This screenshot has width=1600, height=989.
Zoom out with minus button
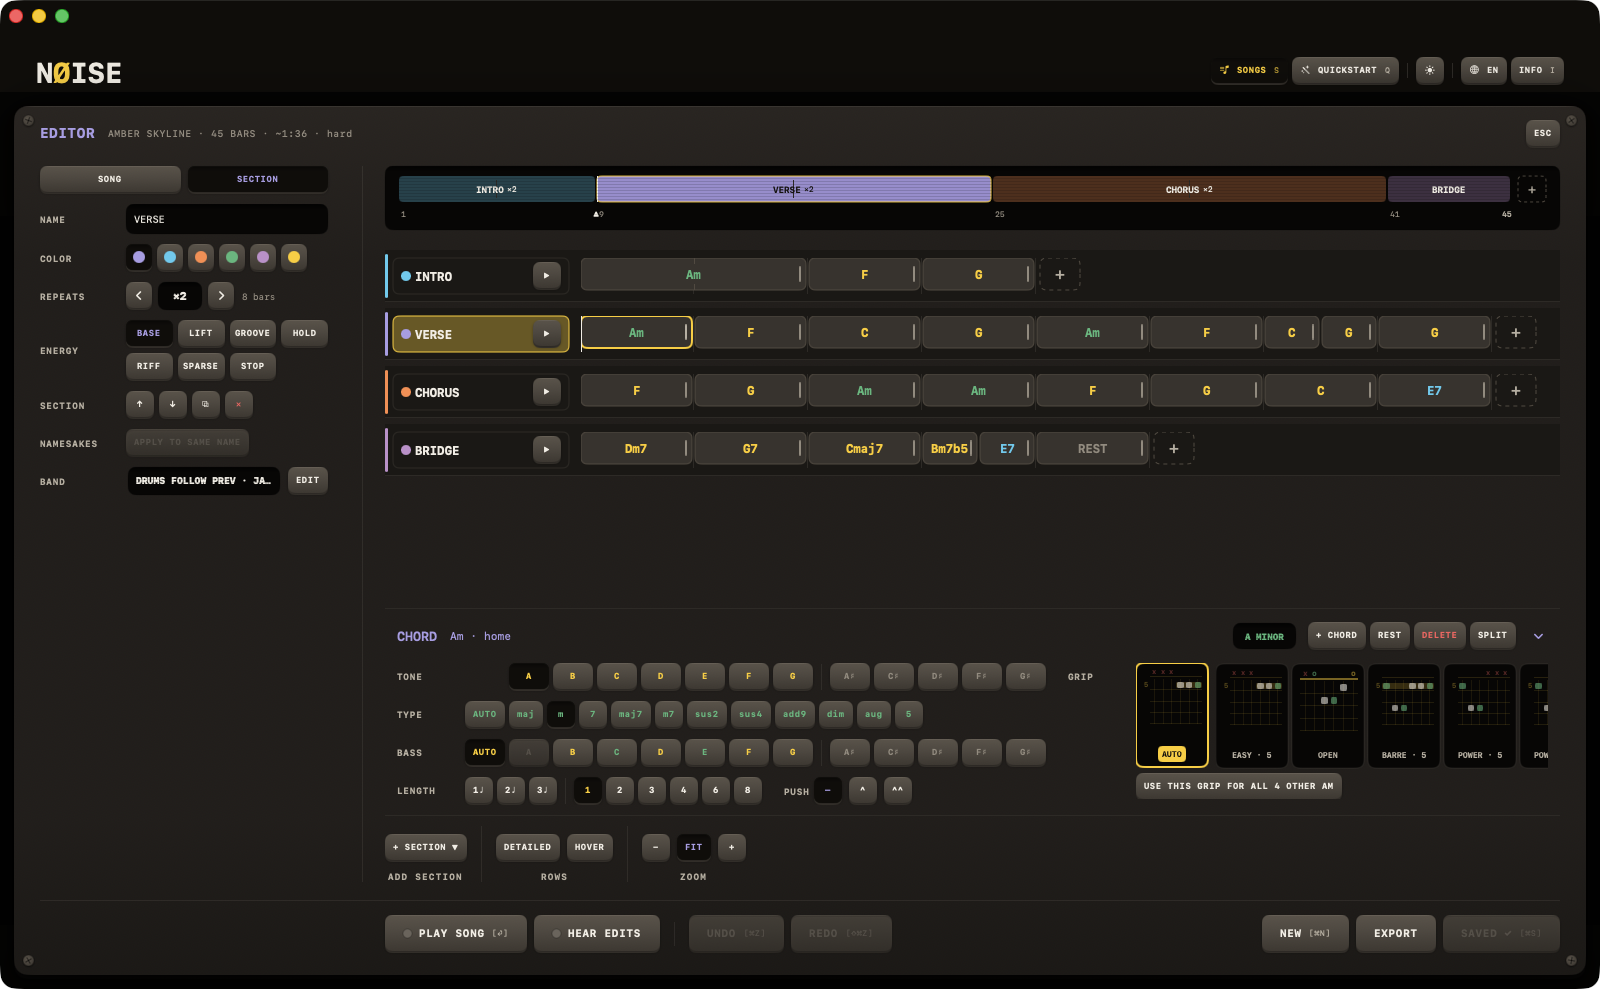pyautogui.click(x=656, y=847)
